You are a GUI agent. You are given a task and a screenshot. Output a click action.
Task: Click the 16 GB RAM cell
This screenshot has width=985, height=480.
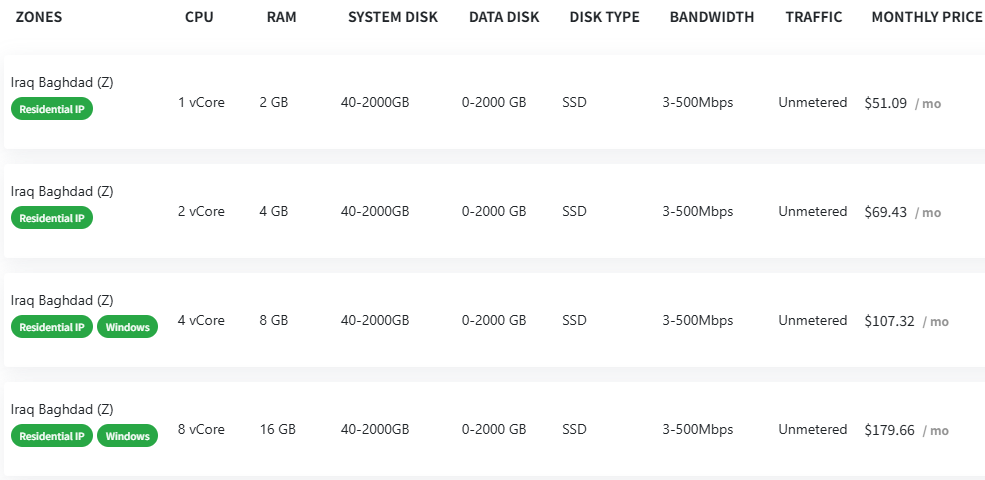tap(277, 430)
